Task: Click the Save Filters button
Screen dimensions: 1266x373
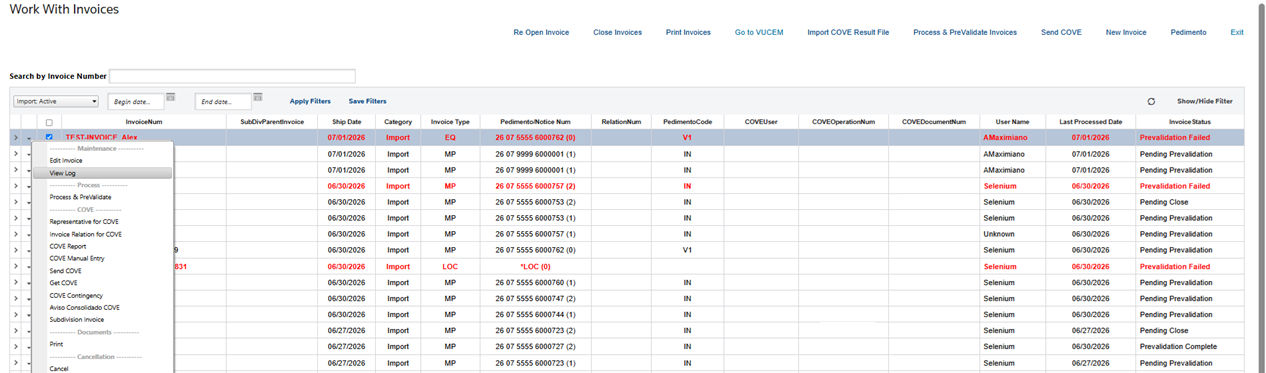Action: (367, 101)
